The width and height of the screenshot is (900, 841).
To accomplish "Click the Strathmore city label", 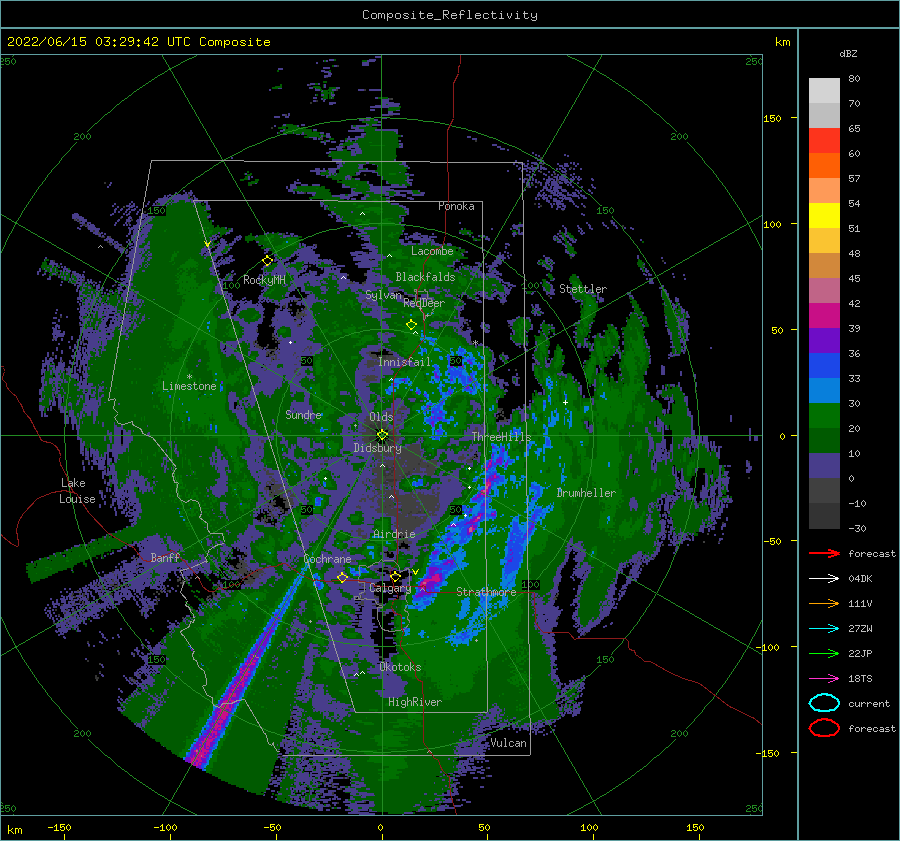I will coord(486,592).
